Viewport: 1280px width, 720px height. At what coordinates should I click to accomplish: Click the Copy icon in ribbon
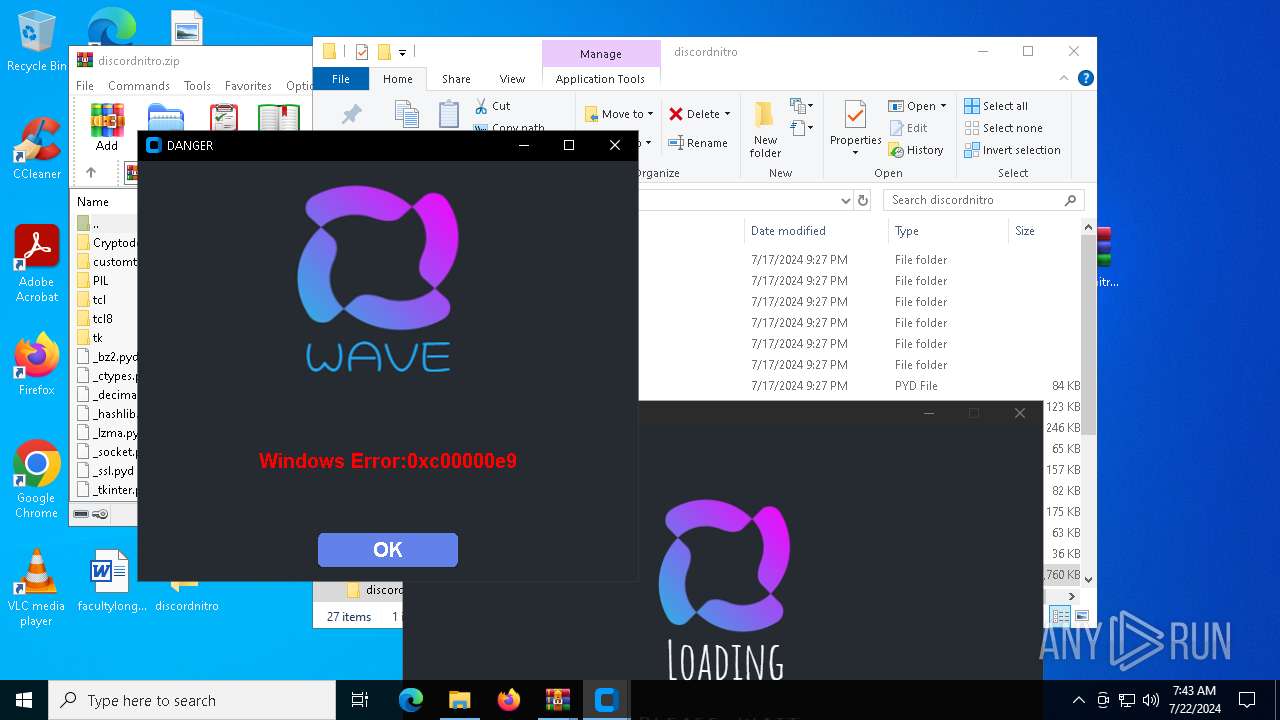(406, 115)
